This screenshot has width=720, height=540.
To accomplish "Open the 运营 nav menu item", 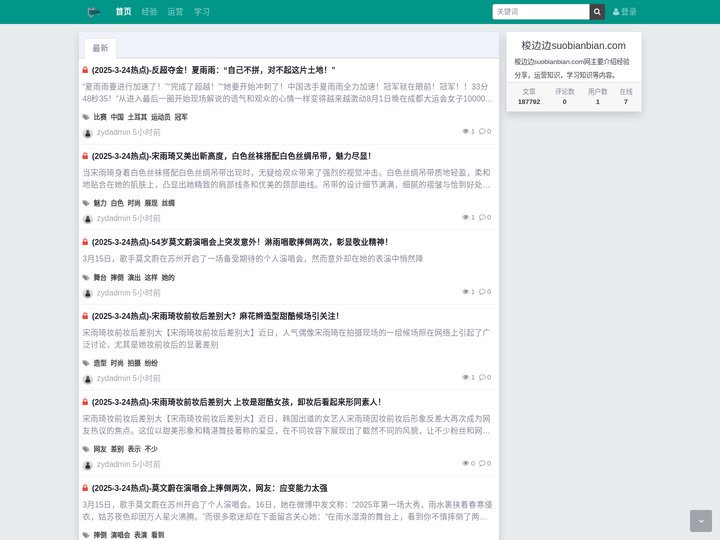I will 175,12.
